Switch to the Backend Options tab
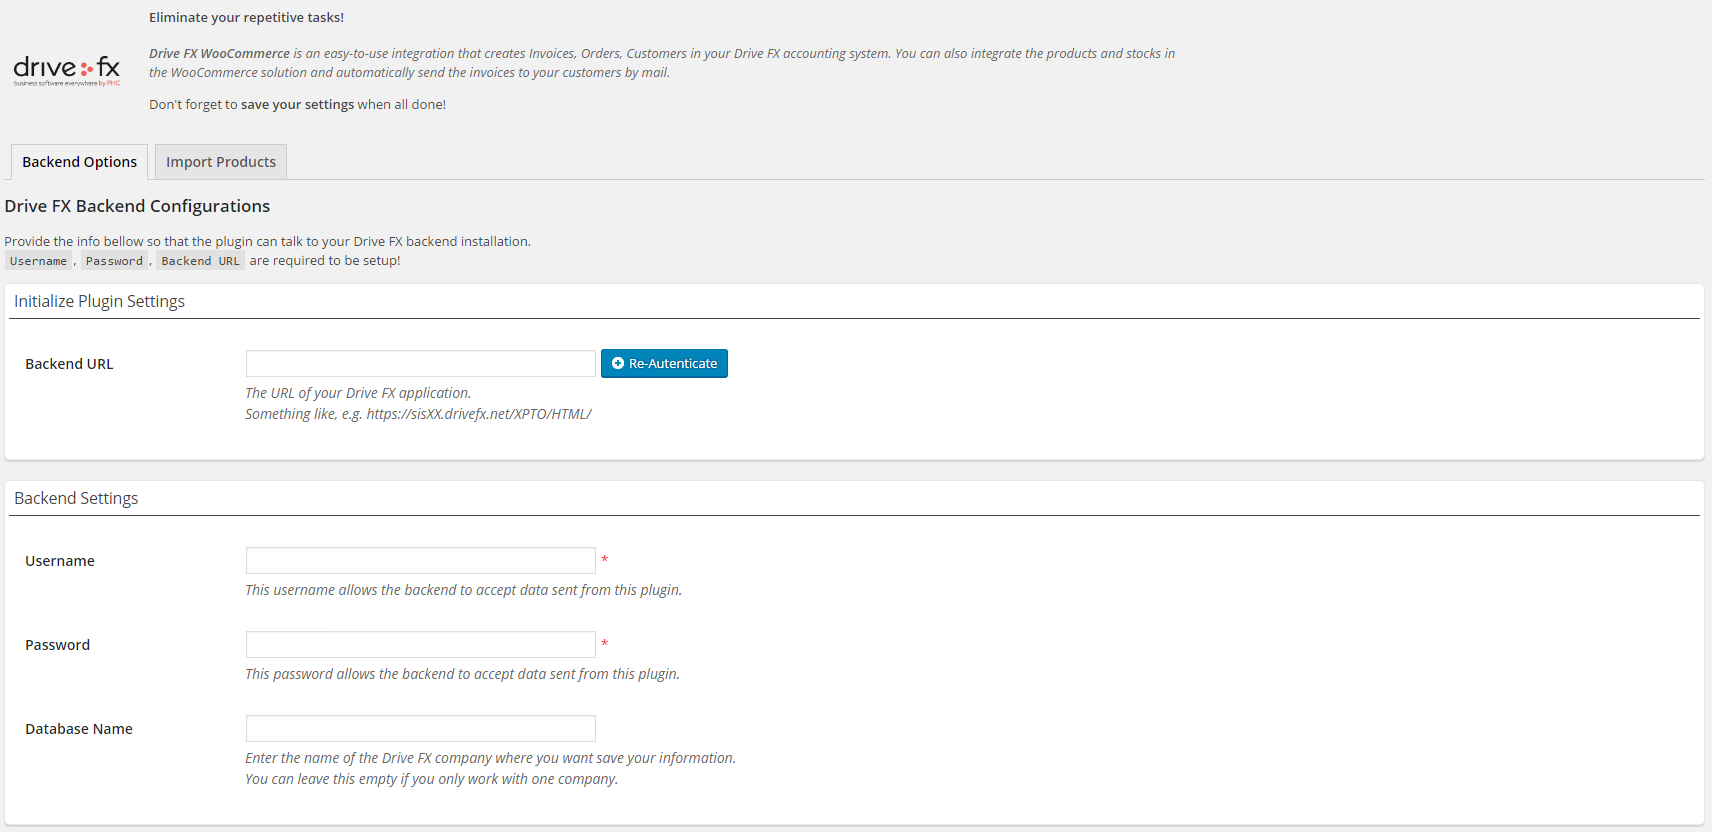This screenshot has height=832, width=1712. click(80, 162)
